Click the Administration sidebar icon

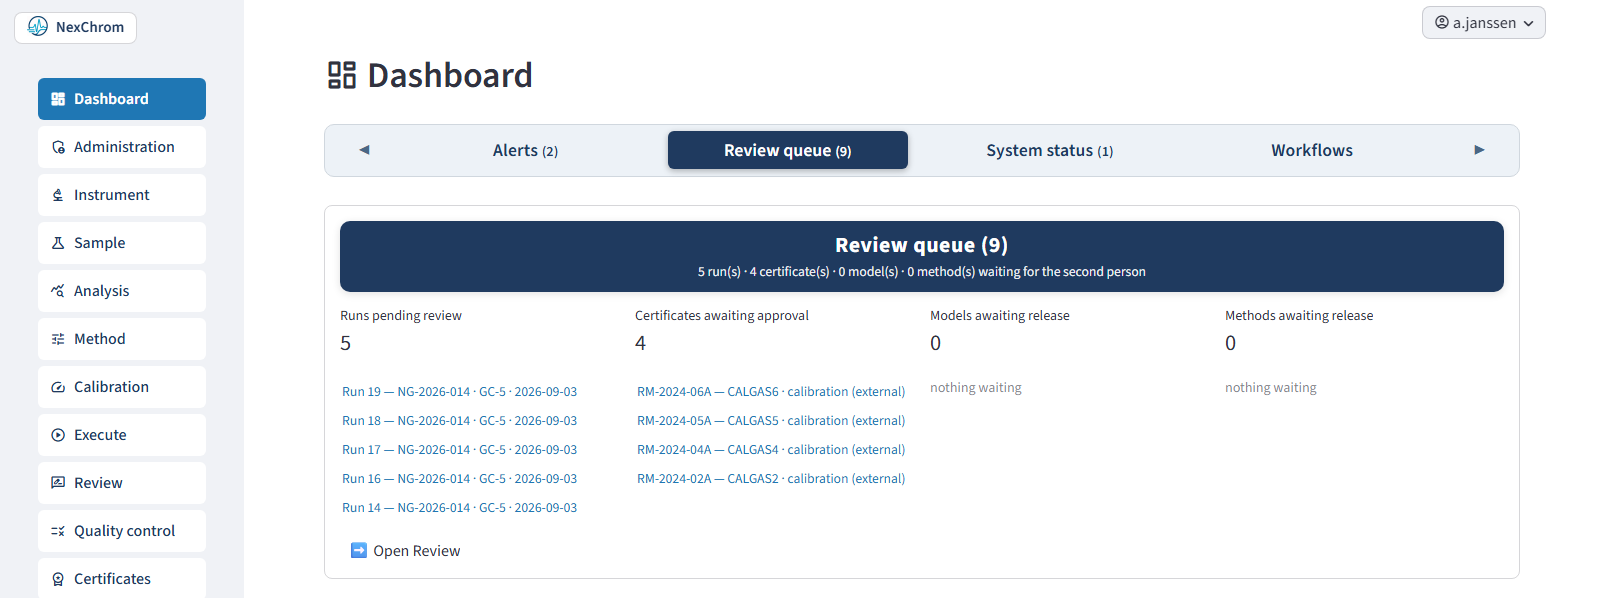[x=58, y=147]
